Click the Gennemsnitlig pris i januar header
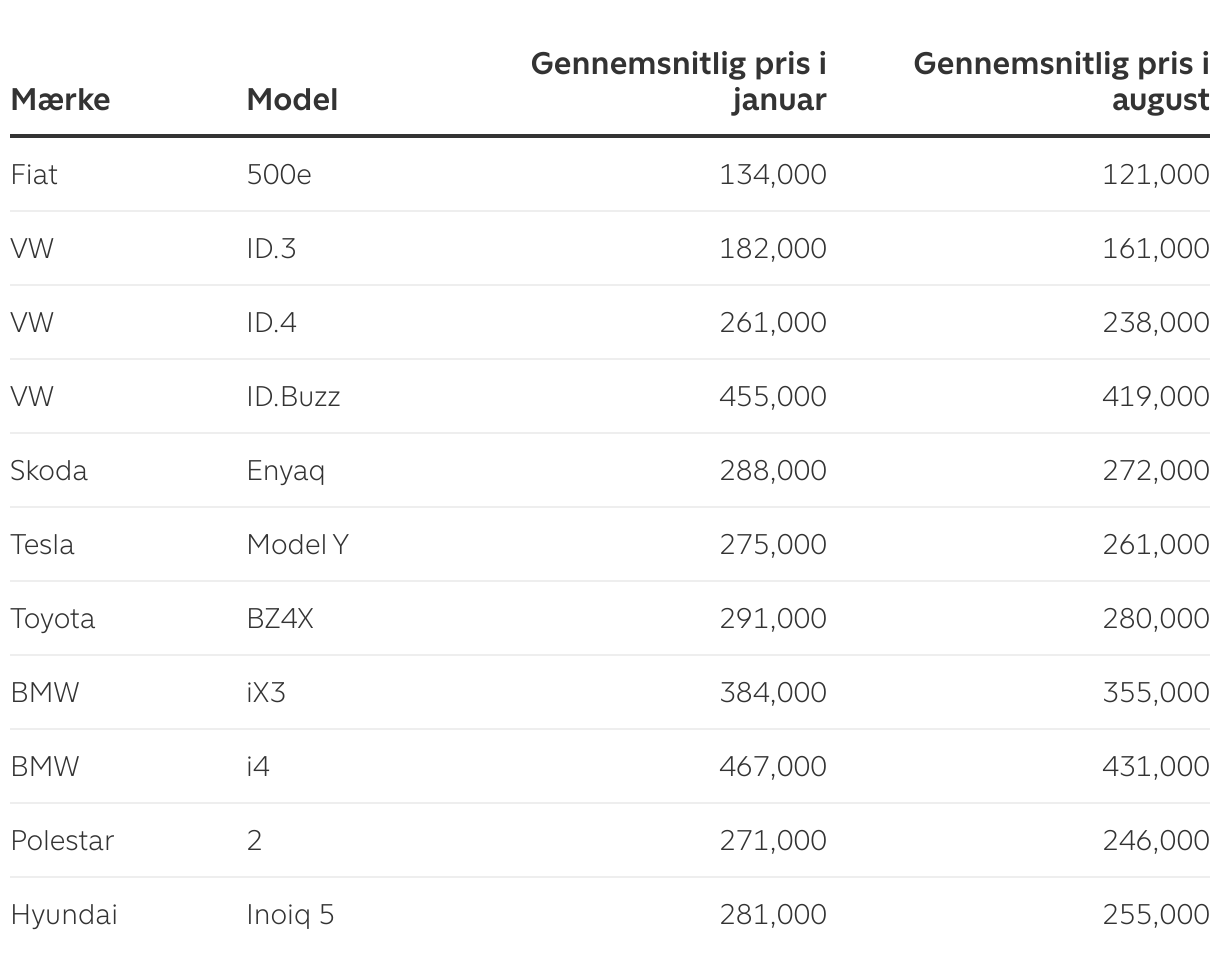 678,82
